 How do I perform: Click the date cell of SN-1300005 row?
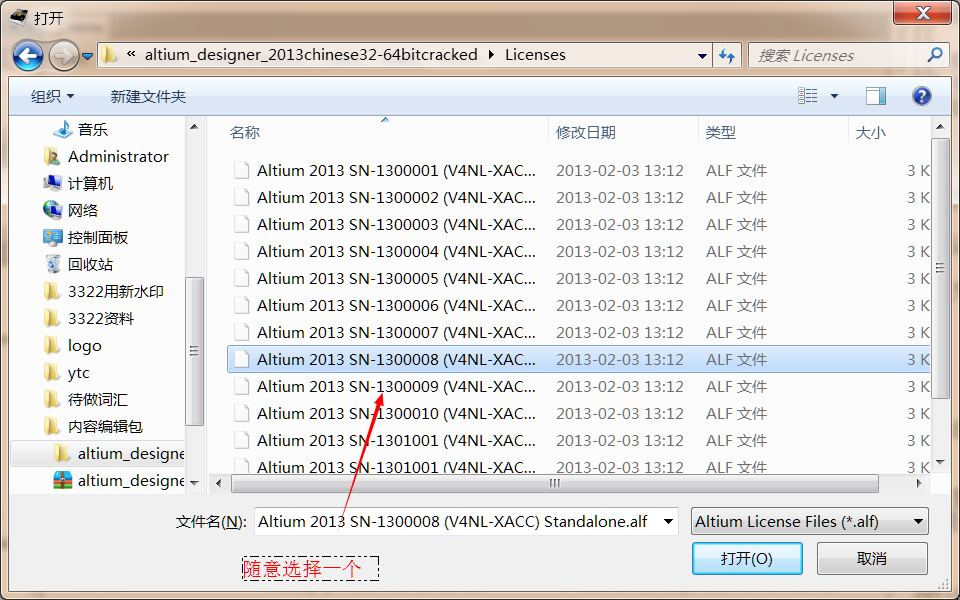click(x=620, y=279)
